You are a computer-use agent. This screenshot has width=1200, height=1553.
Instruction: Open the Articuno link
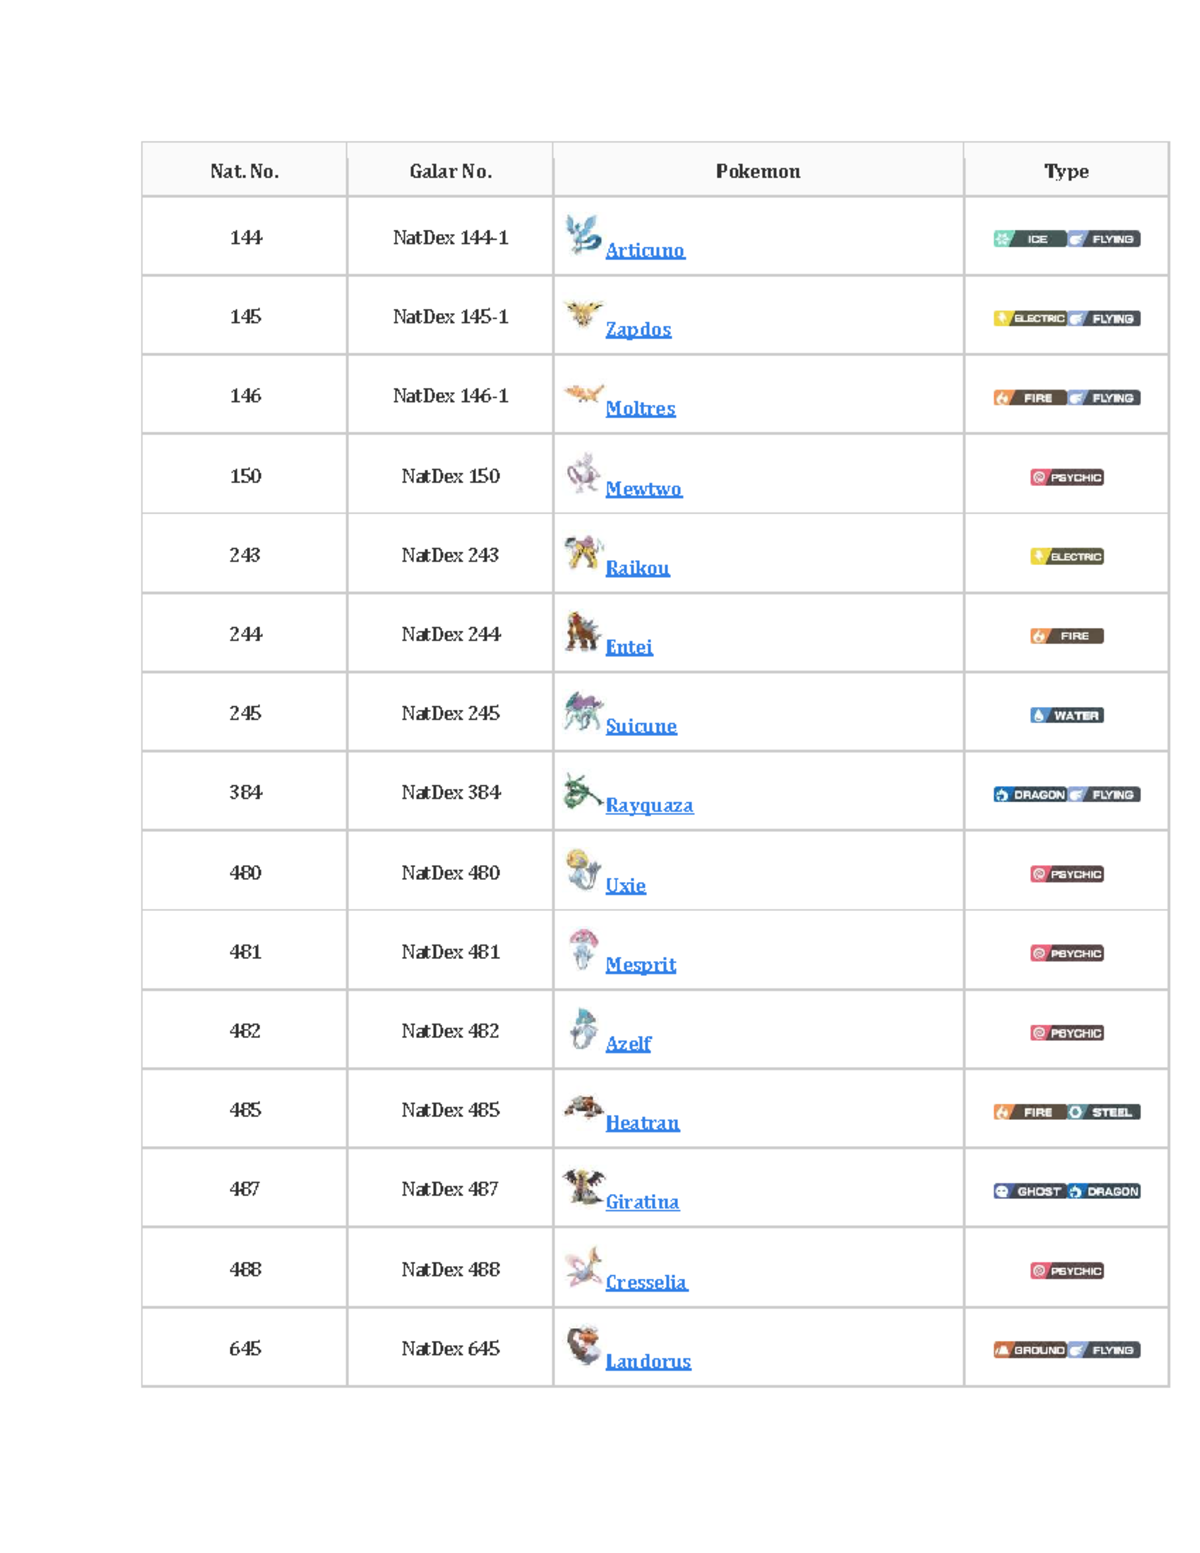pos(645,250)
